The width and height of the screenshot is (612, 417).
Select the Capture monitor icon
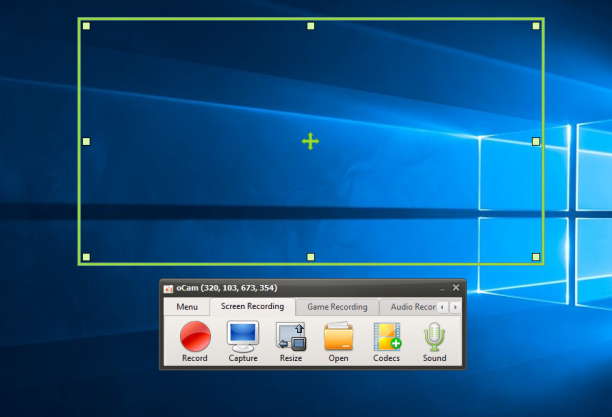(243, 336)
